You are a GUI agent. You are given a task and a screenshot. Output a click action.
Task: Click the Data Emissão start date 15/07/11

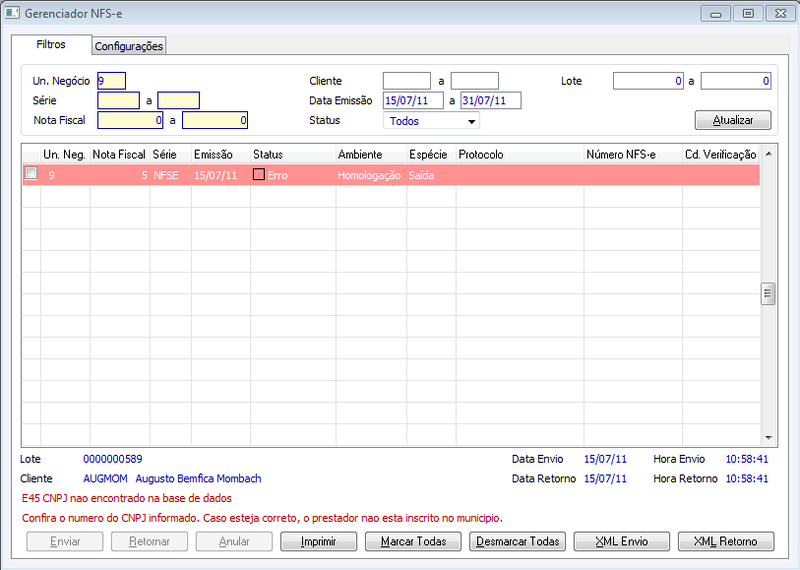click(413, 100)
